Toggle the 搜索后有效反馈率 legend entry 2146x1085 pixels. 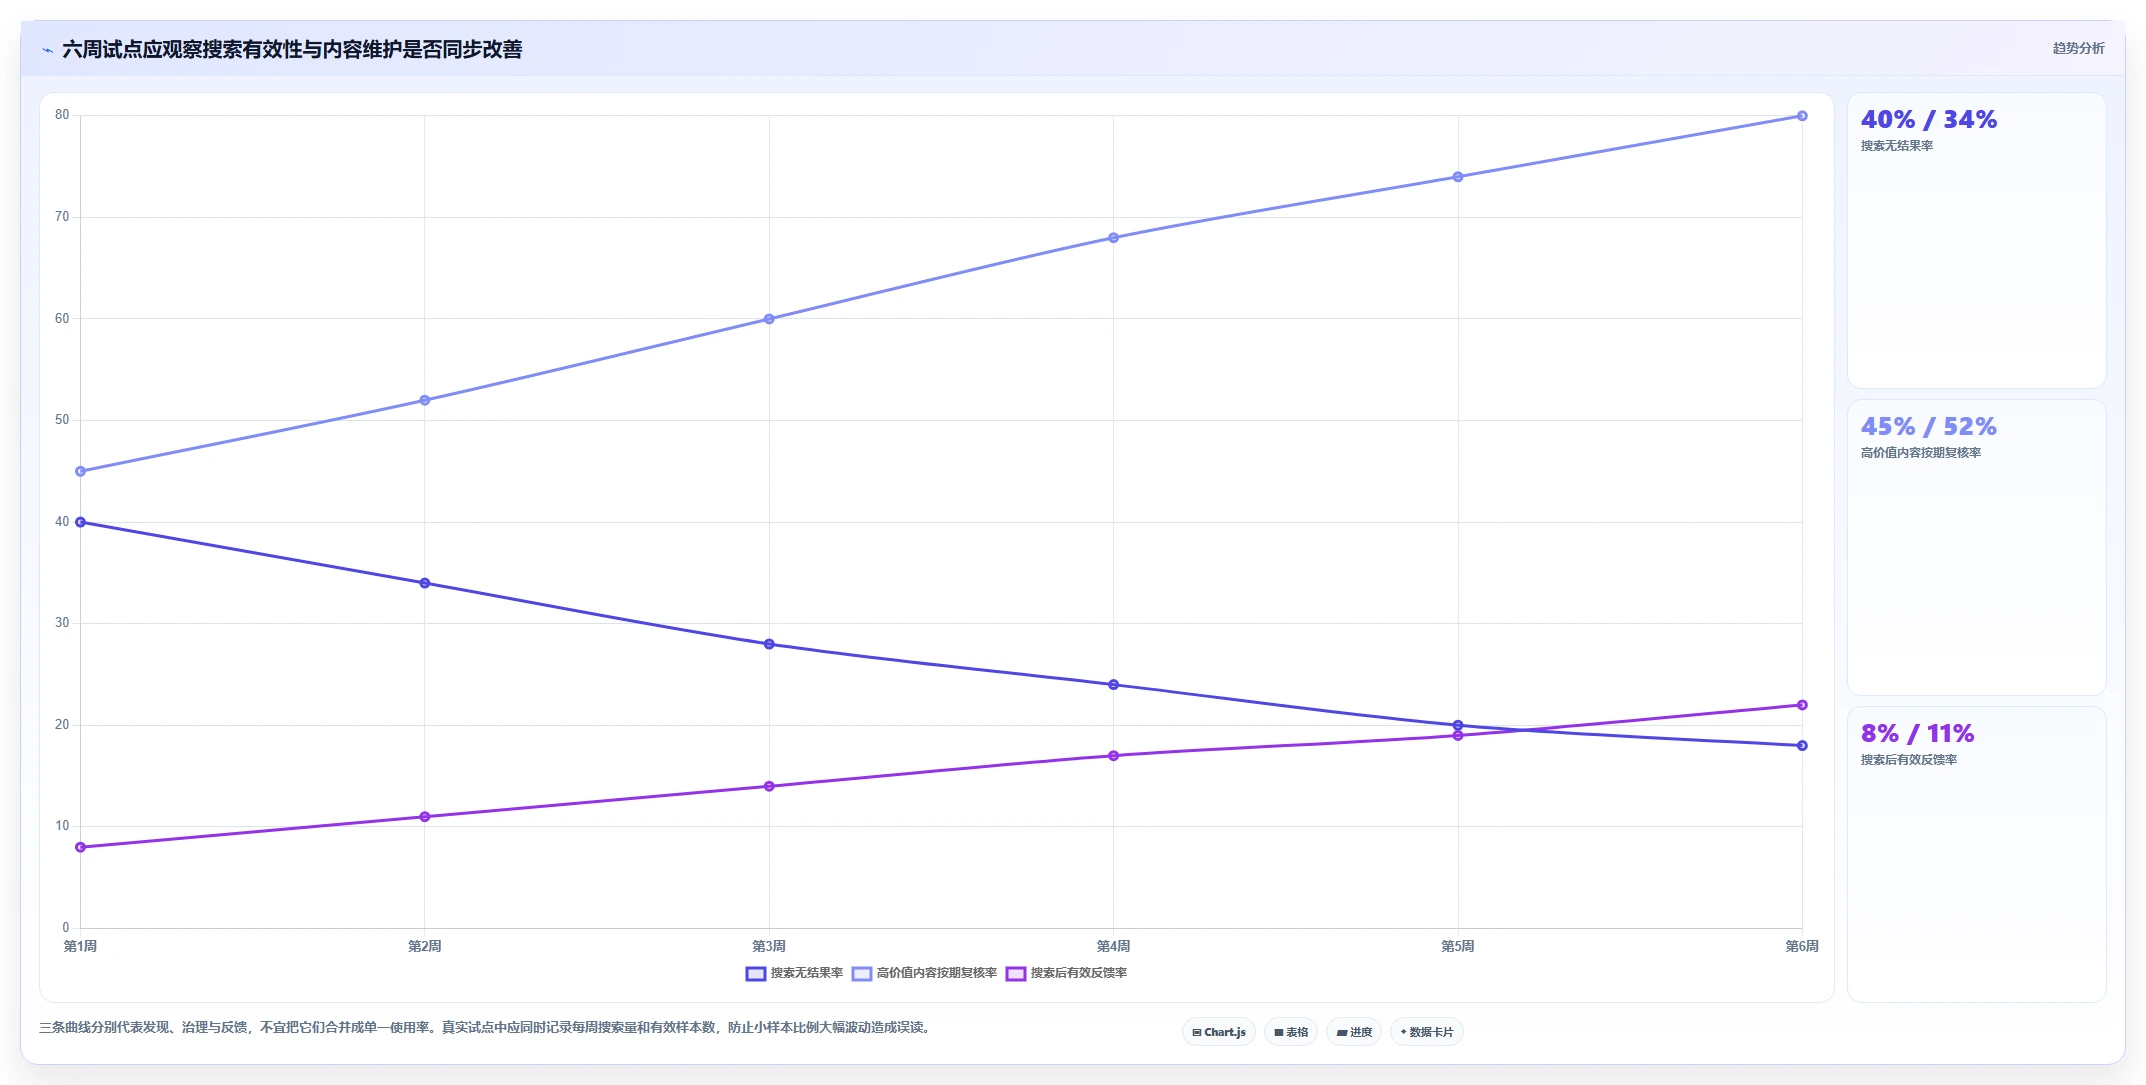[x=1067, y=973]
